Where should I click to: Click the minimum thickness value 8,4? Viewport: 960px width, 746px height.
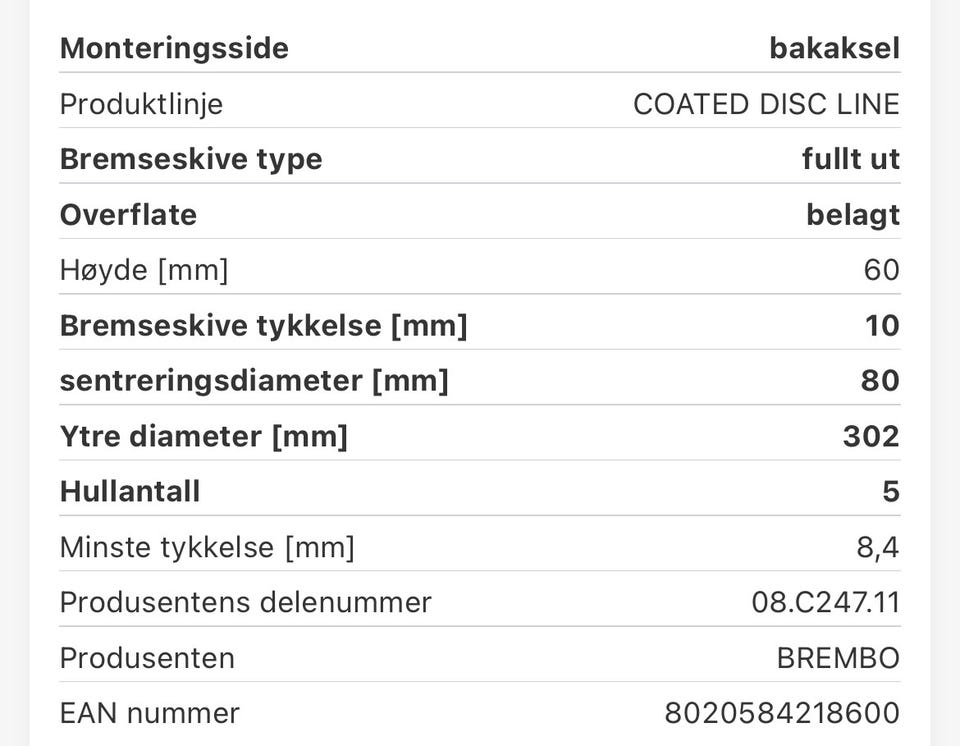pos(878,548)
